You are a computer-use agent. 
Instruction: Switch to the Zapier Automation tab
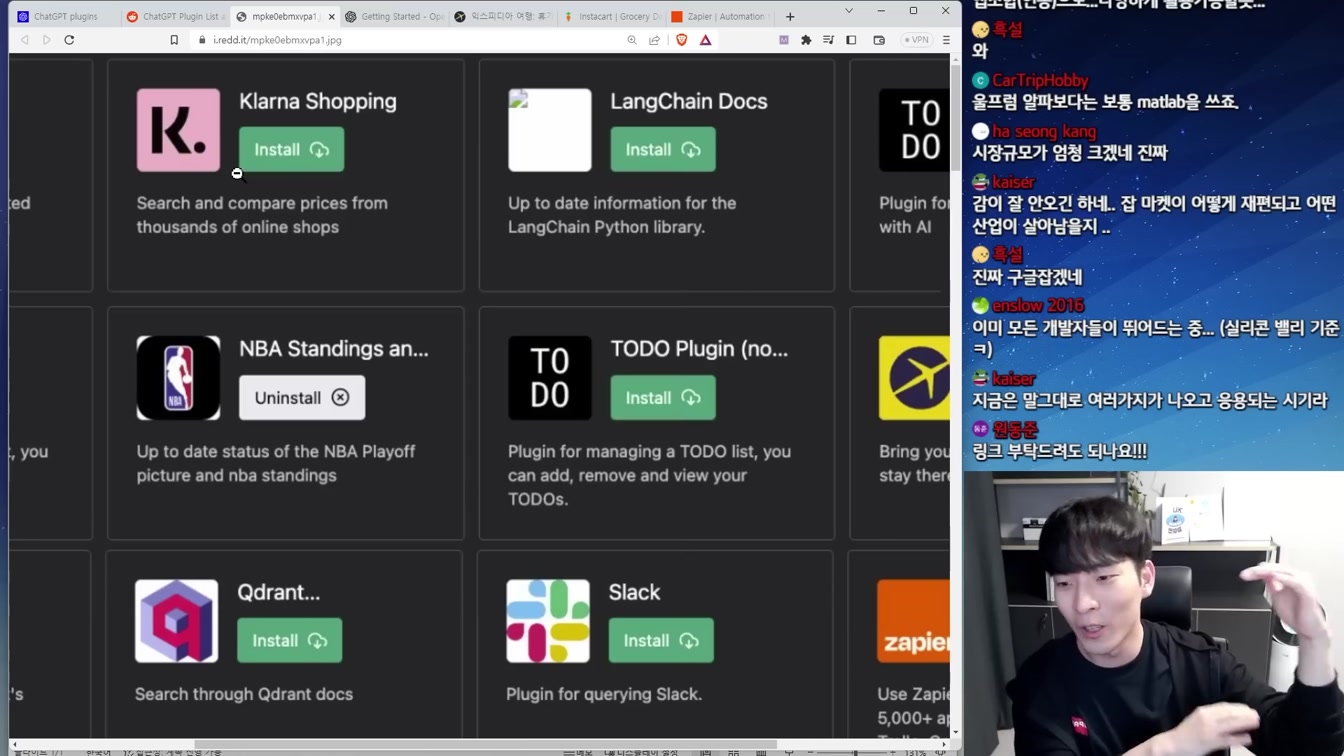pyautogui.click(x=720, y=16)
